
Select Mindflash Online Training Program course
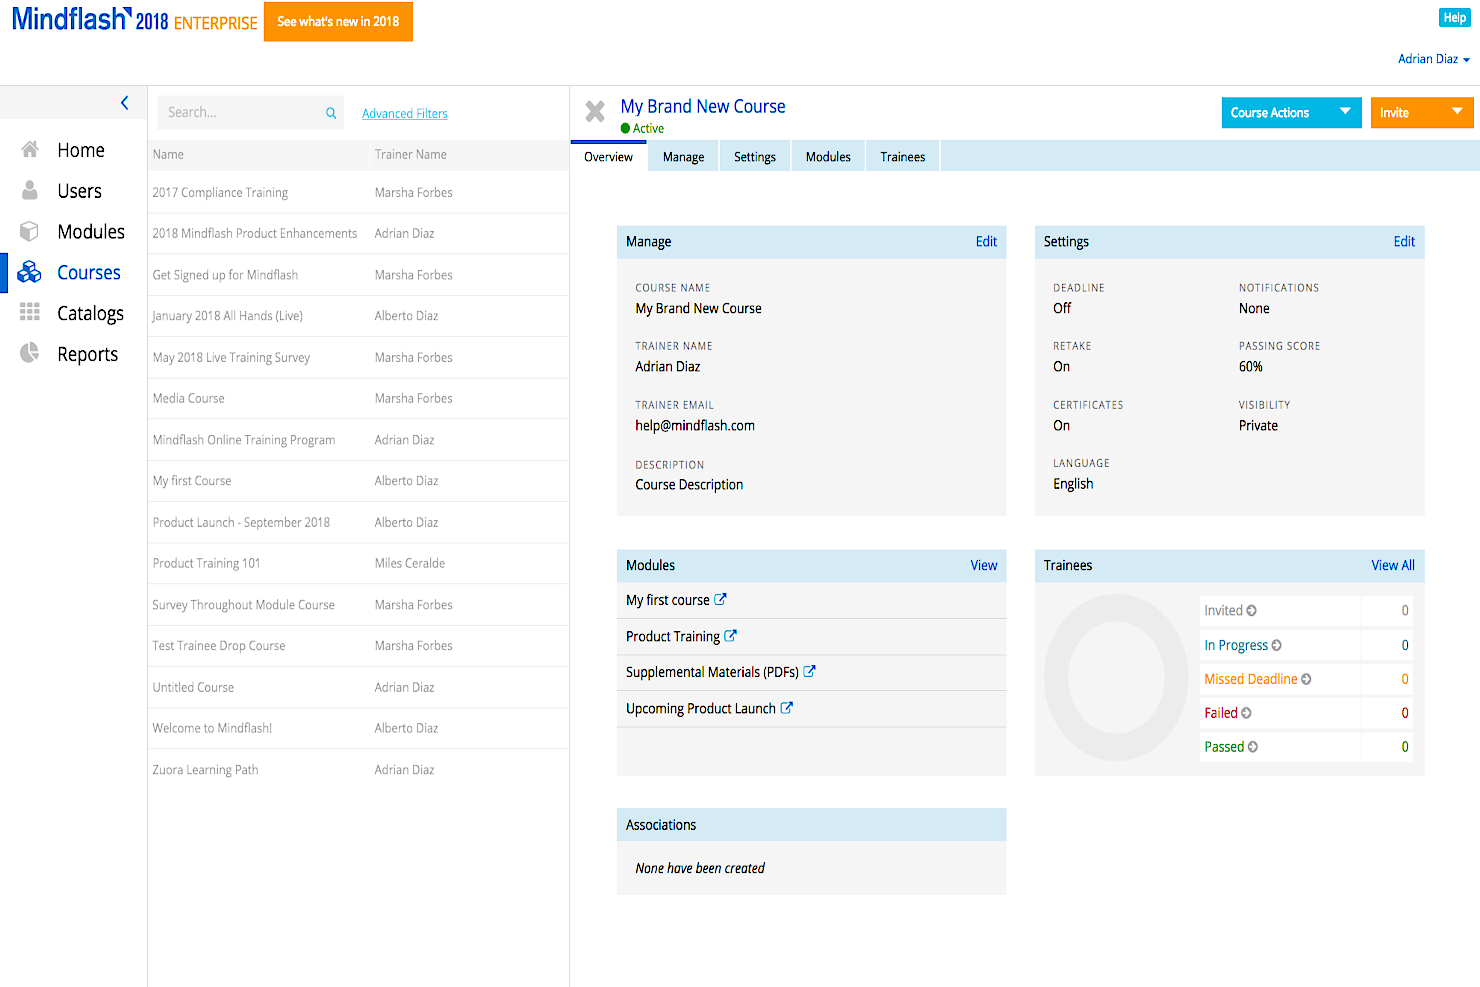(x=359, y=440)
